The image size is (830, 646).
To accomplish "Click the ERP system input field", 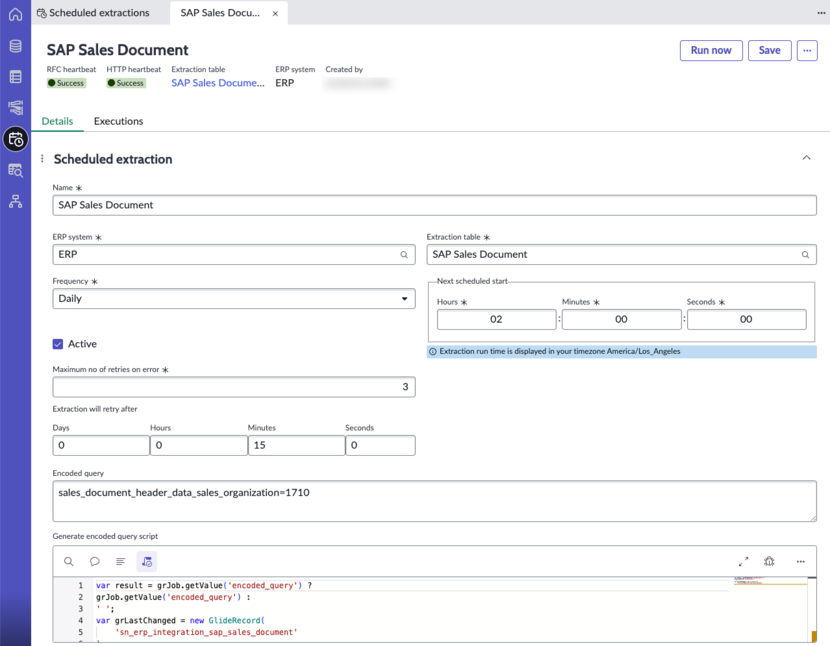I will [234, 255].
